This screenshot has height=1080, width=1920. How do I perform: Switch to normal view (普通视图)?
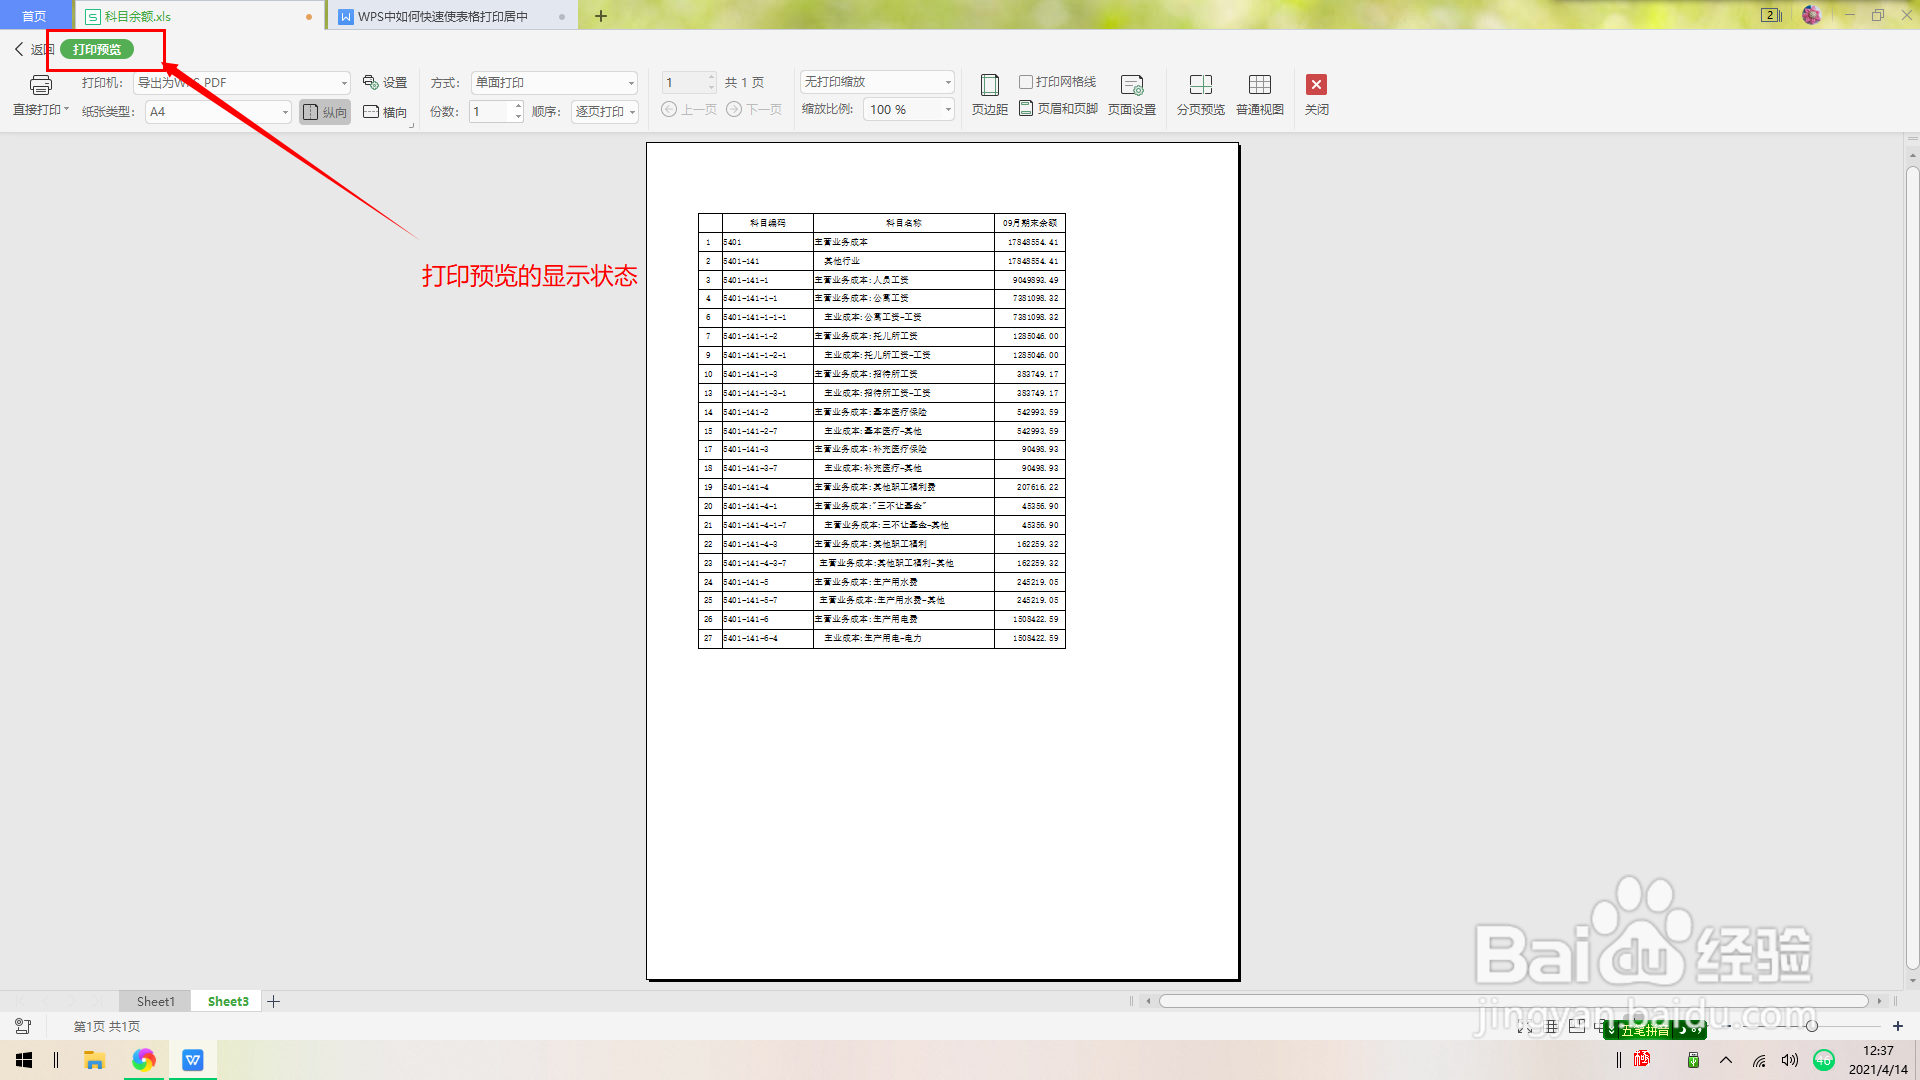pyautogui.click(x=1259, y=94)
